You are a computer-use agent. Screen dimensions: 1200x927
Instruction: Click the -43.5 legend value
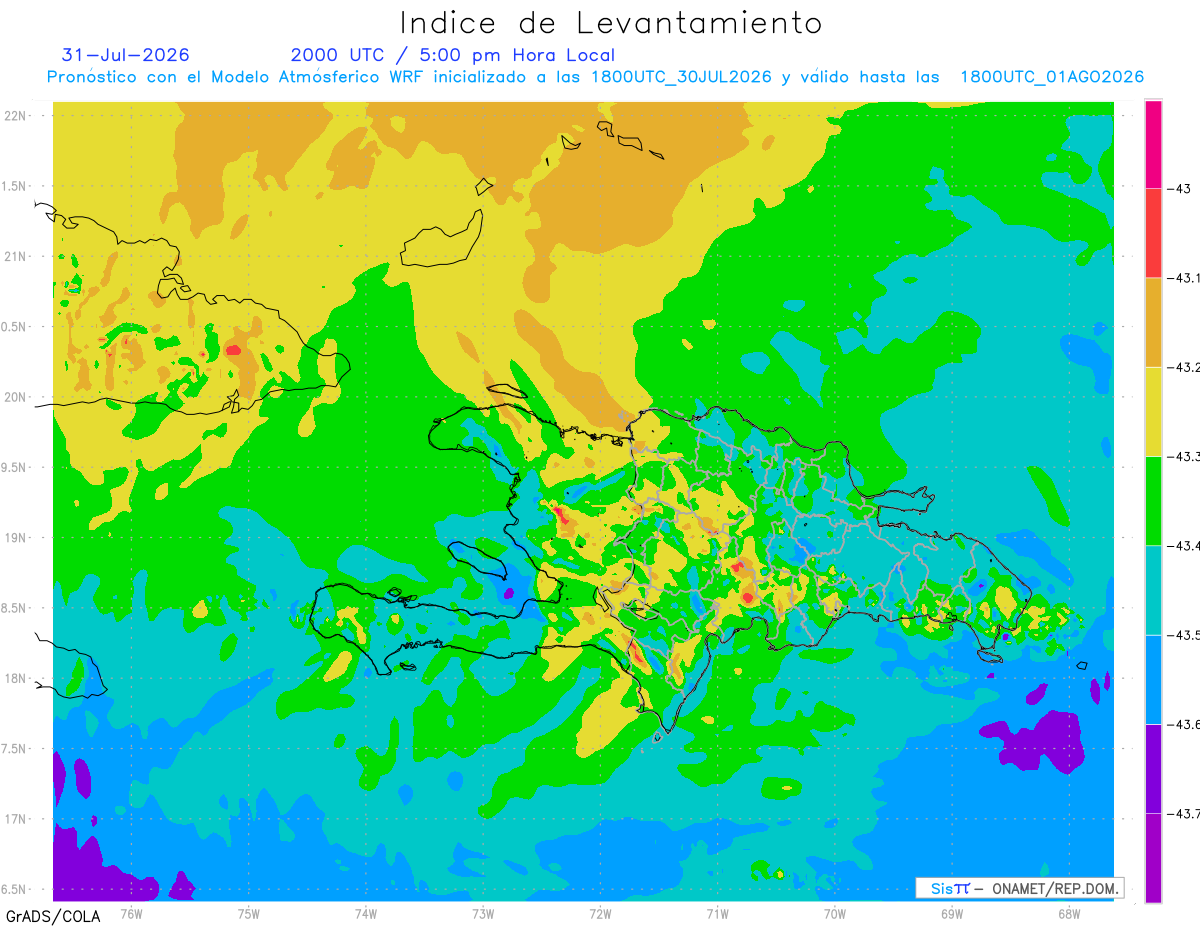(1184, 635)
